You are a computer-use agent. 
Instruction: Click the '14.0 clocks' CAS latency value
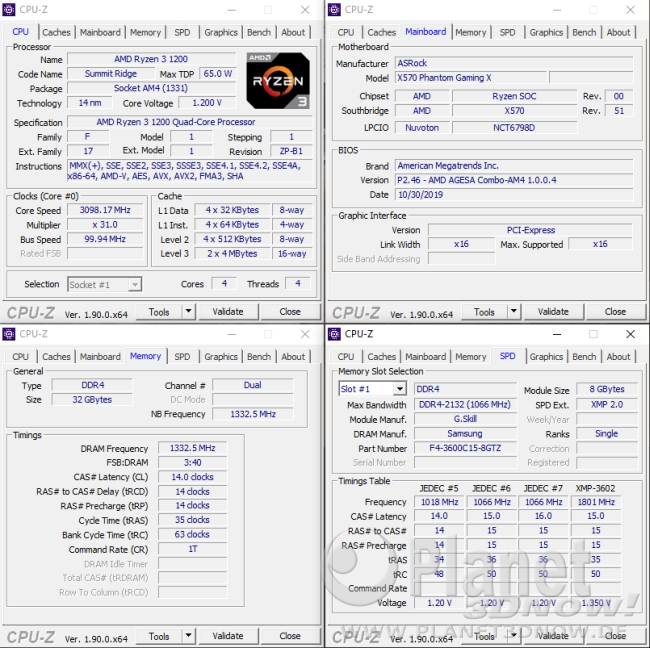point(192,477)
